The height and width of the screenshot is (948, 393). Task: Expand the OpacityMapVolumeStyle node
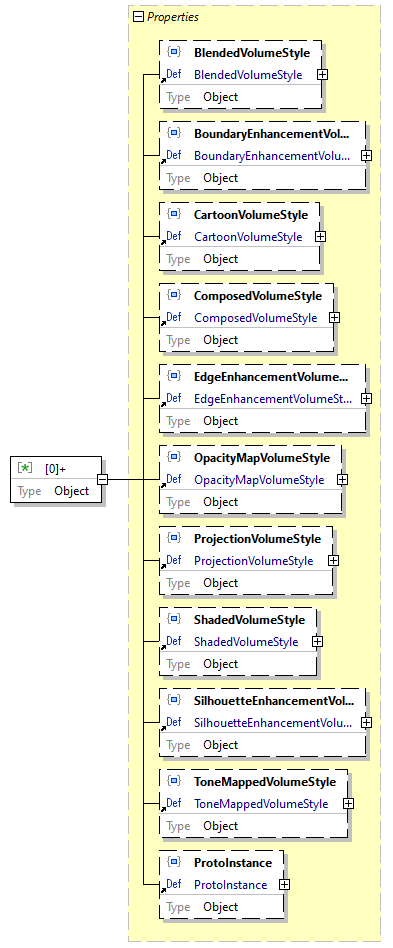[x=342, y=479]
